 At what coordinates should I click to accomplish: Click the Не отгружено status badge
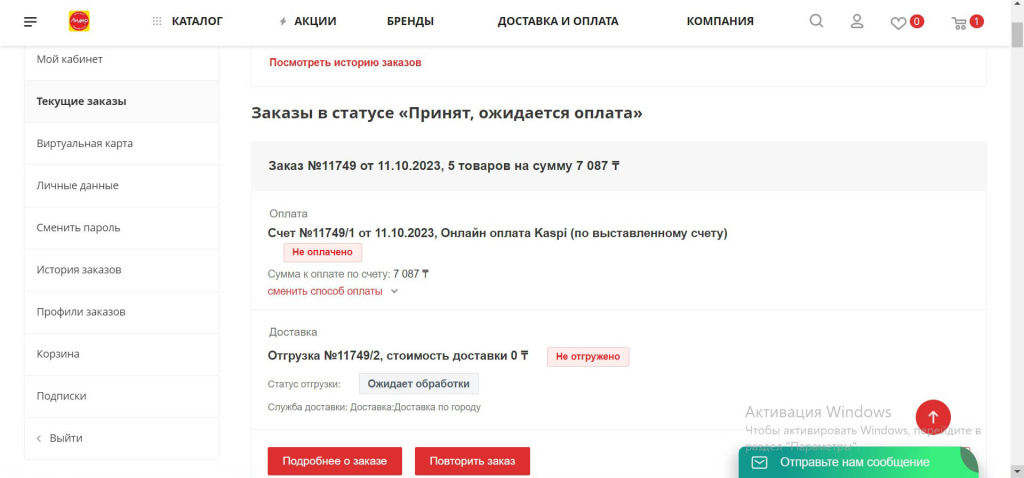click(588, 357)
